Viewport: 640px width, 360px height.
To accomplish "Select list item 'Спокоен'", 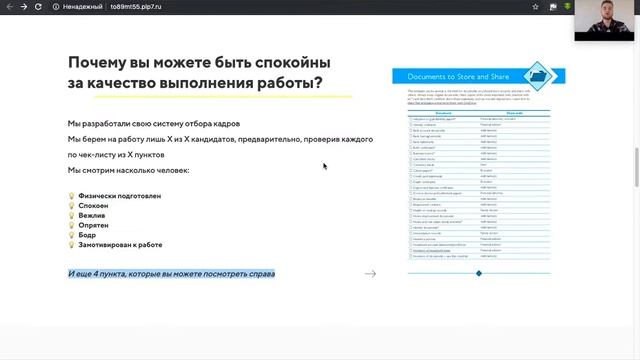I will (x=93, y=206).
